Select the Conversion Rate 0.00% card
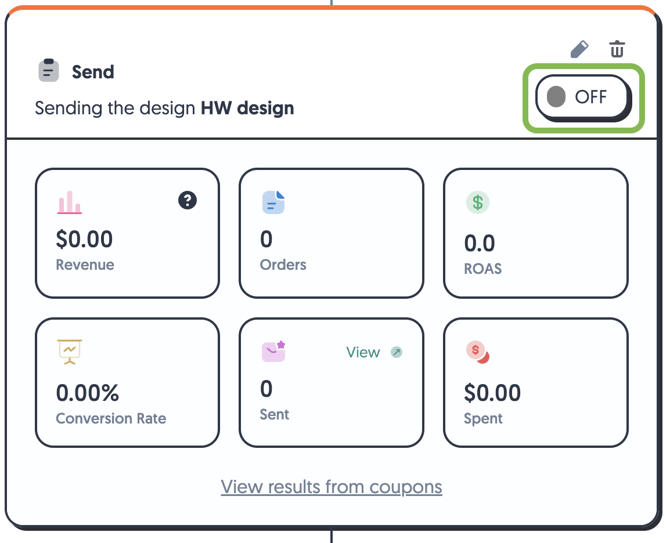 point(127,383)
